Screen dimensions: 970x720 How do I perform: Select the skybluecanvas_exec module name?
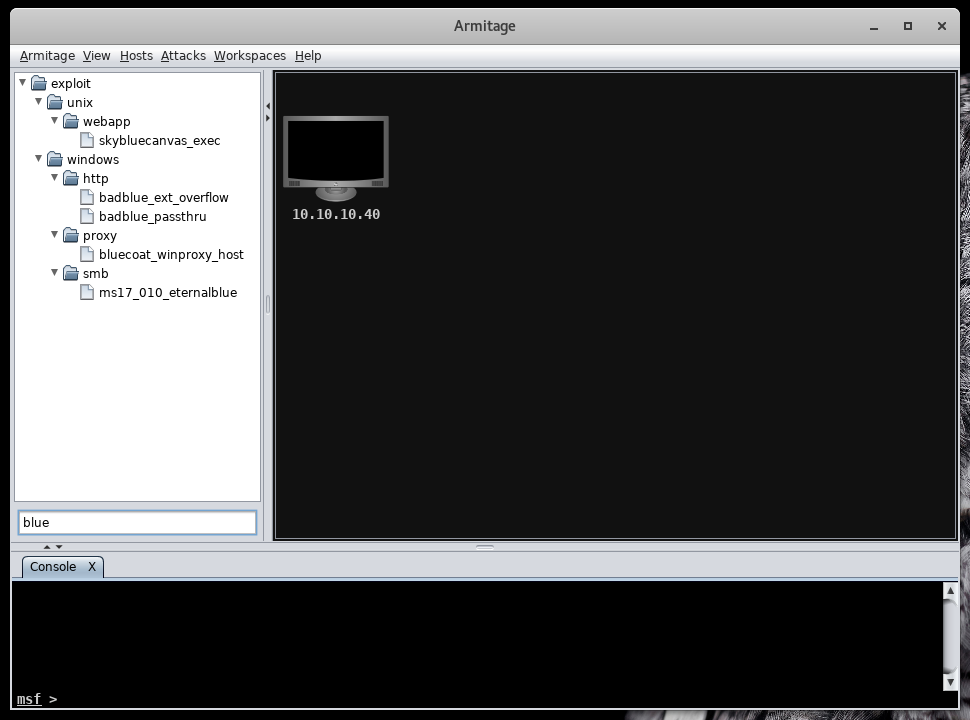(160, 140)
